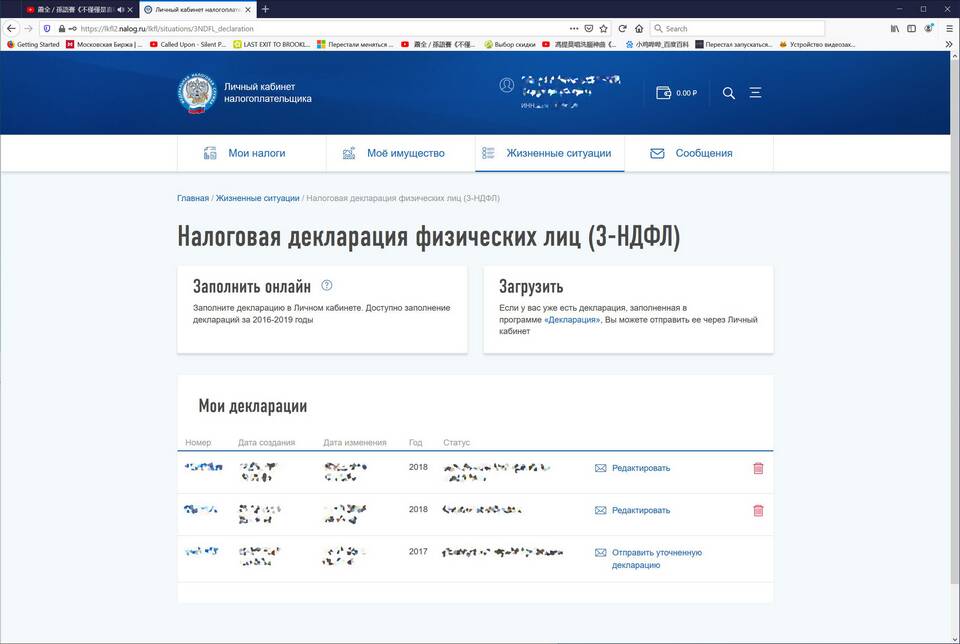Click the Статус column header

point(456,443)
